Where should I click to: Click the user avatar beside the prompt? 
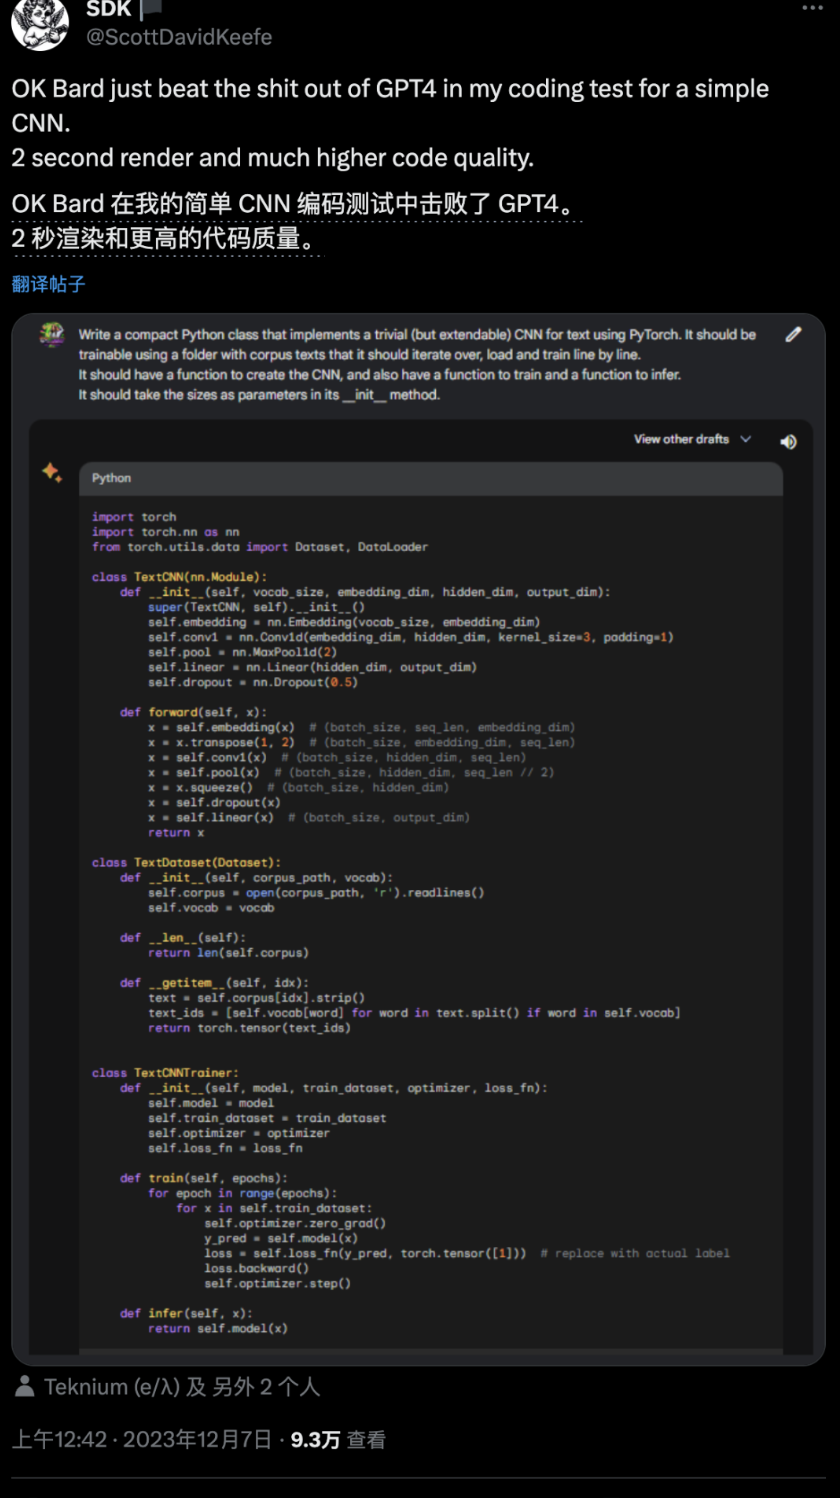click(x=52, y=335)
